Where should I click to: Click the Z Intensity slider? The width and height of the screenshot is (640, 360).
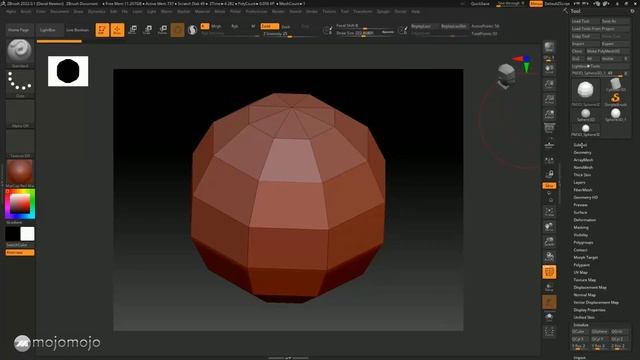pyautogui.click(x=290, y=34)
